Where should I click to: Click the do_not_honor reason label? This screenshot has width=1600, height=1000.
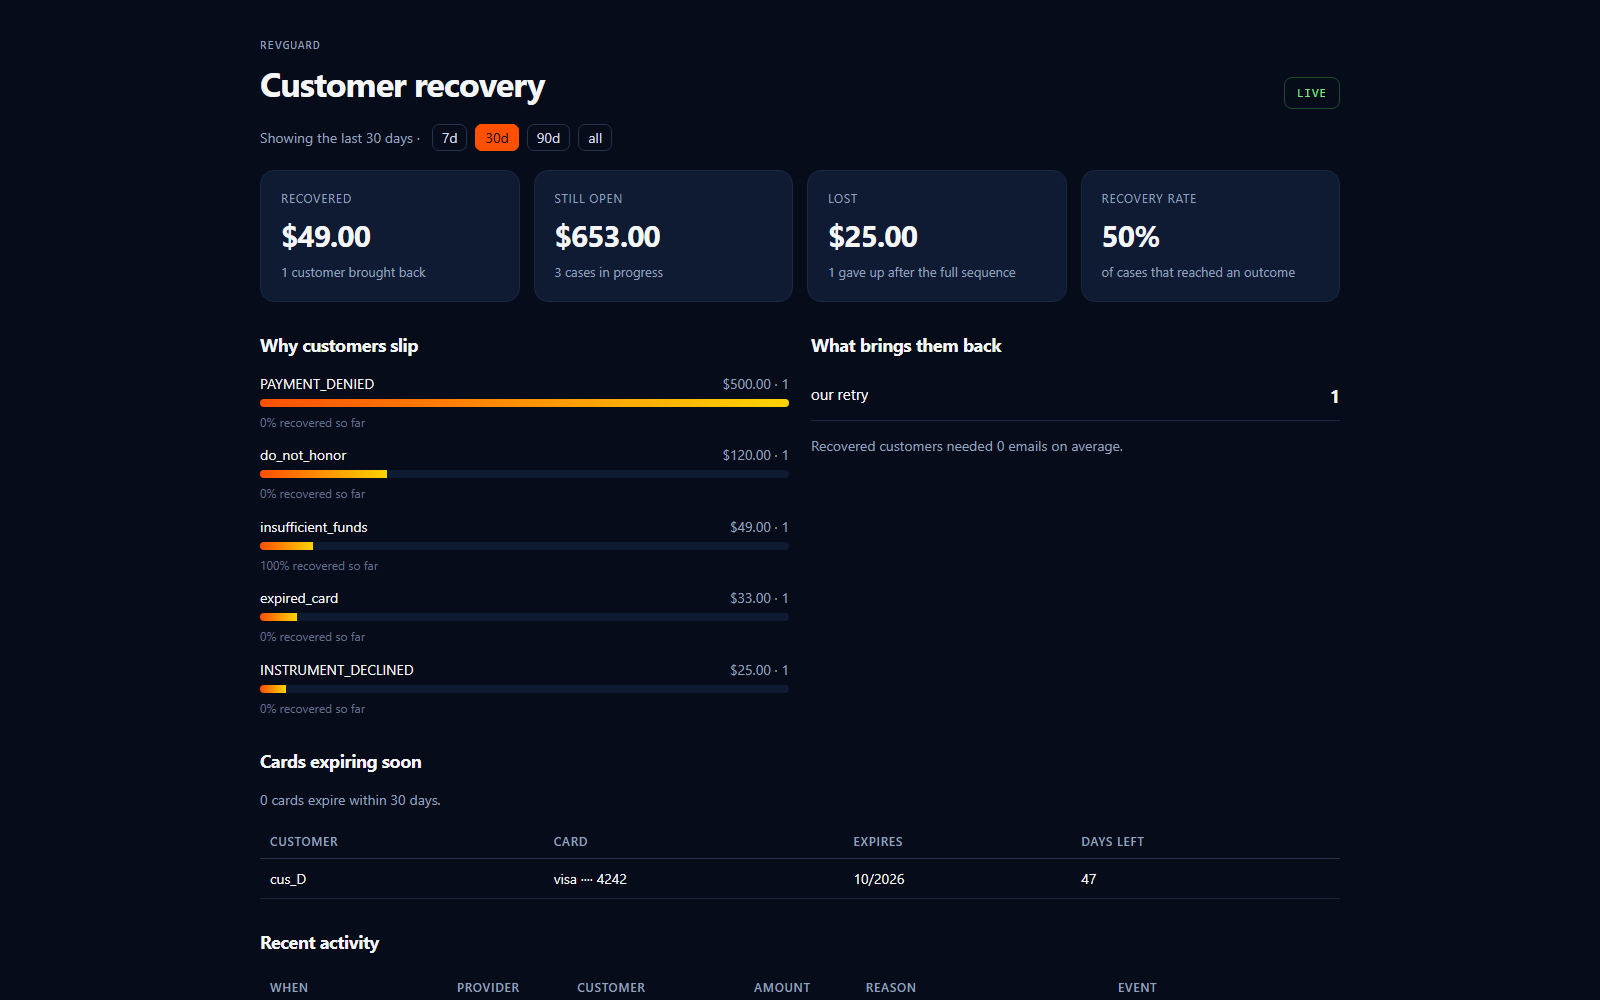pyautogui.click(x=303, y=455)
